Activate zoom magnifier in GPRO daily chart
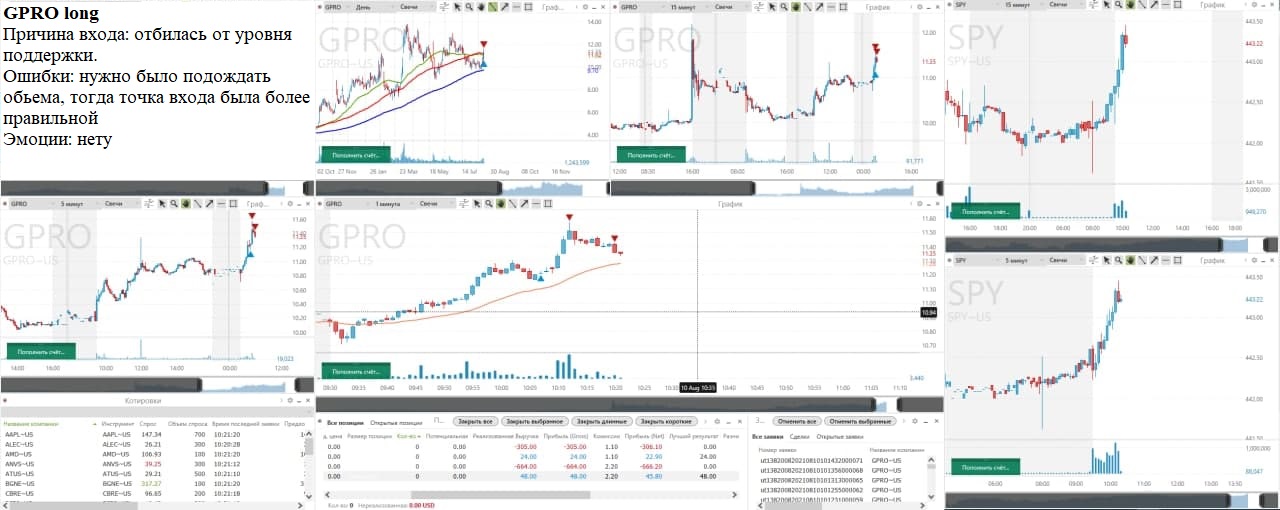 (x=469, y=6)
